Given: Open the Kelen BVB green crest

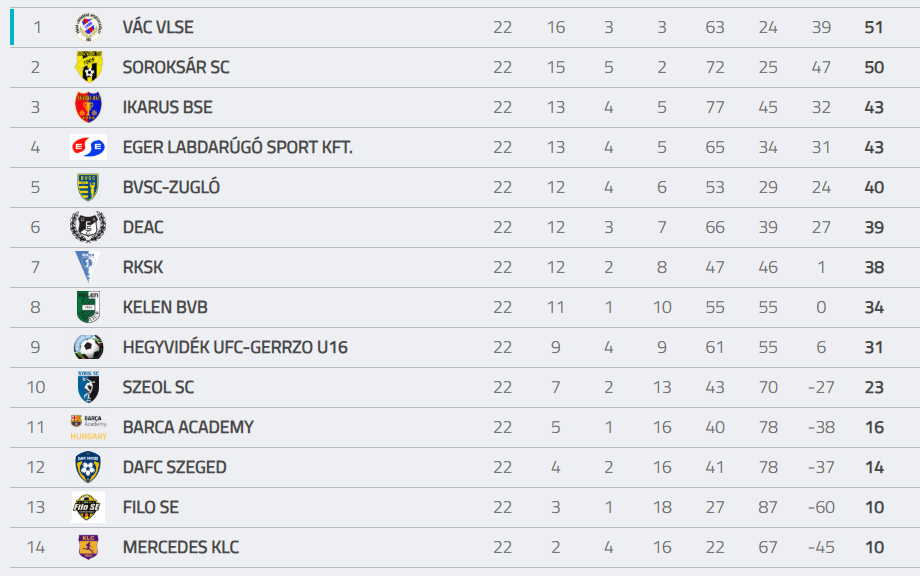Looking at the screenshot, I should [x=89, y=307].
